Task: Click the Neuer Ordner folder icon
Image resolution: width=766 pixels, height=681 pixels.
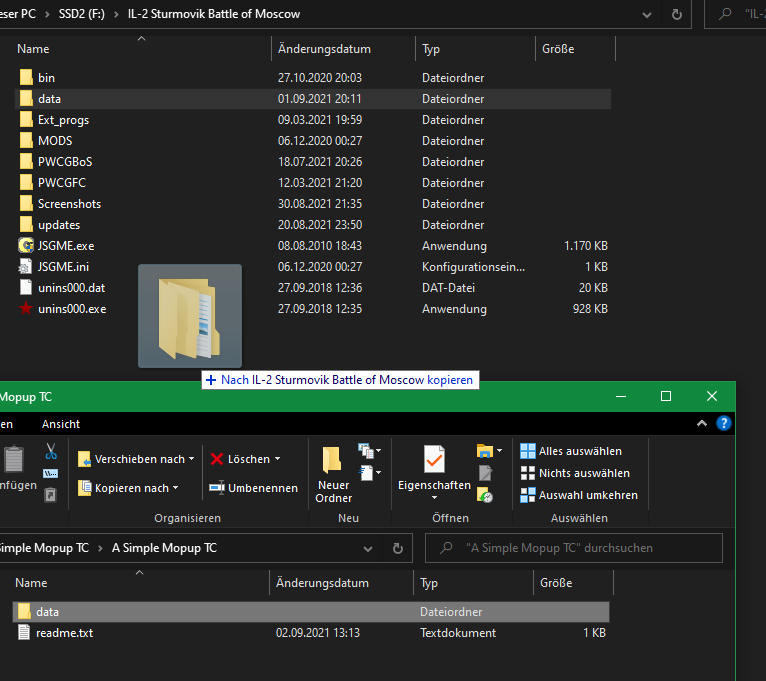Action: (x=332, y=459)
